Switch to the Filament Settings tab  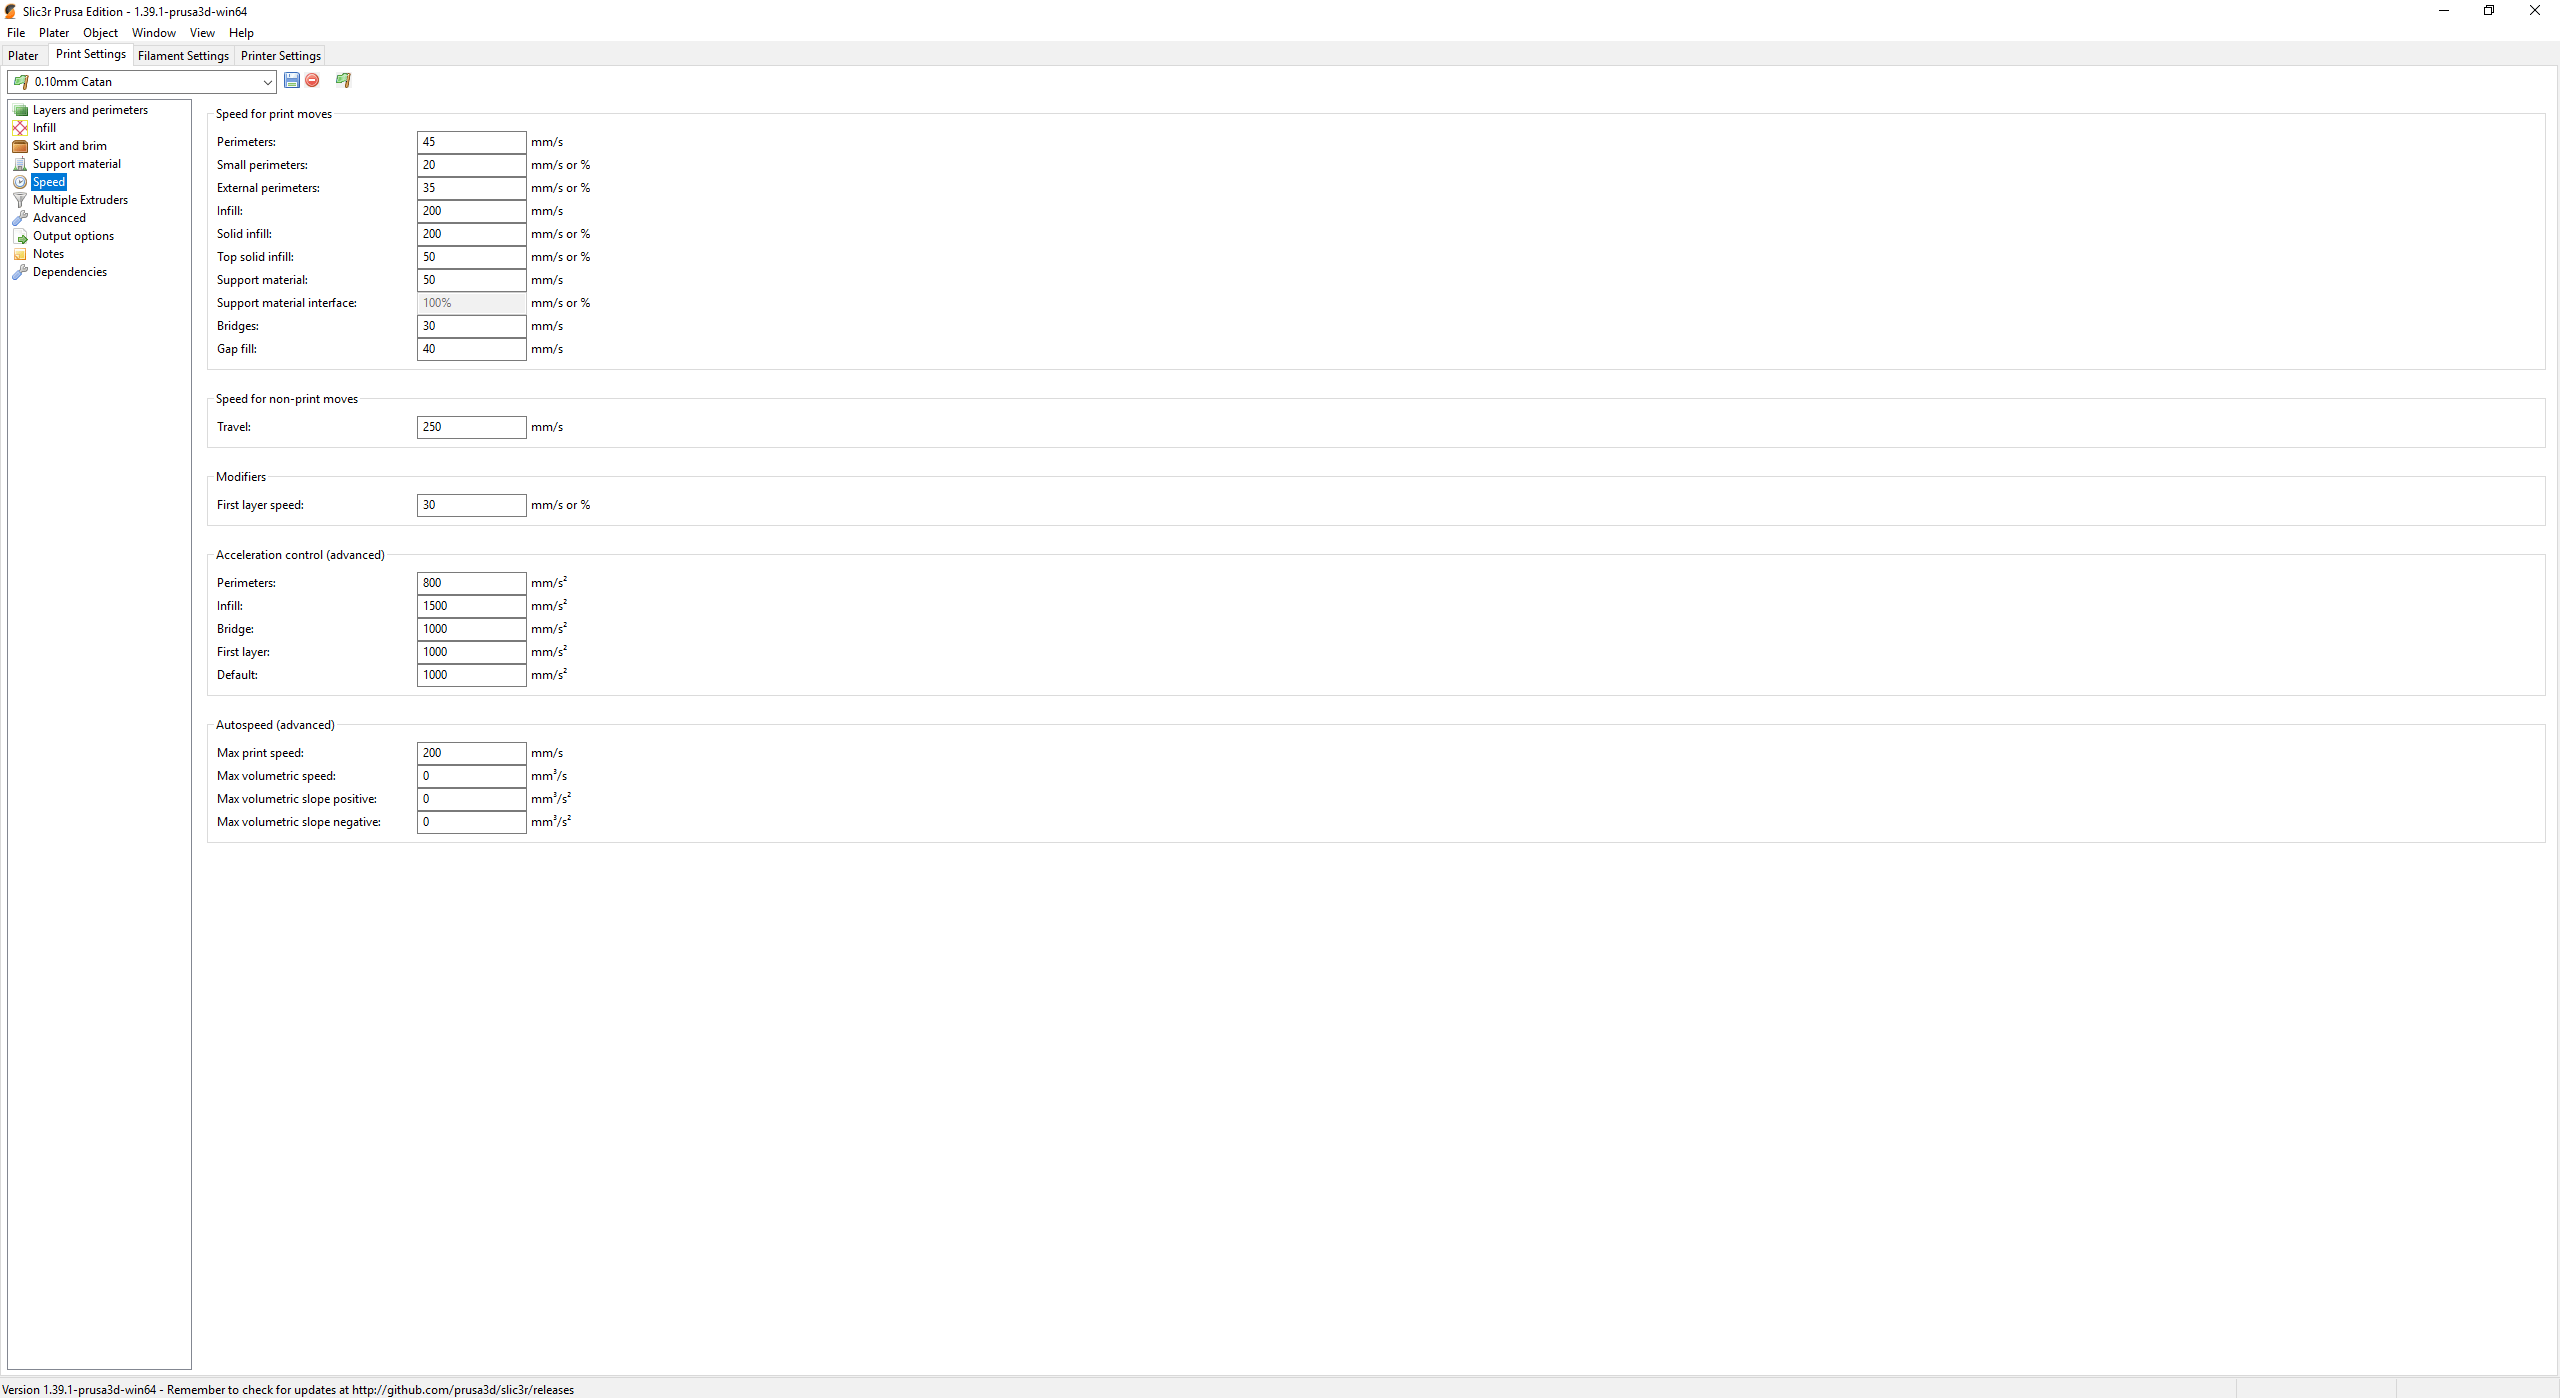click(x=183, y=56)
